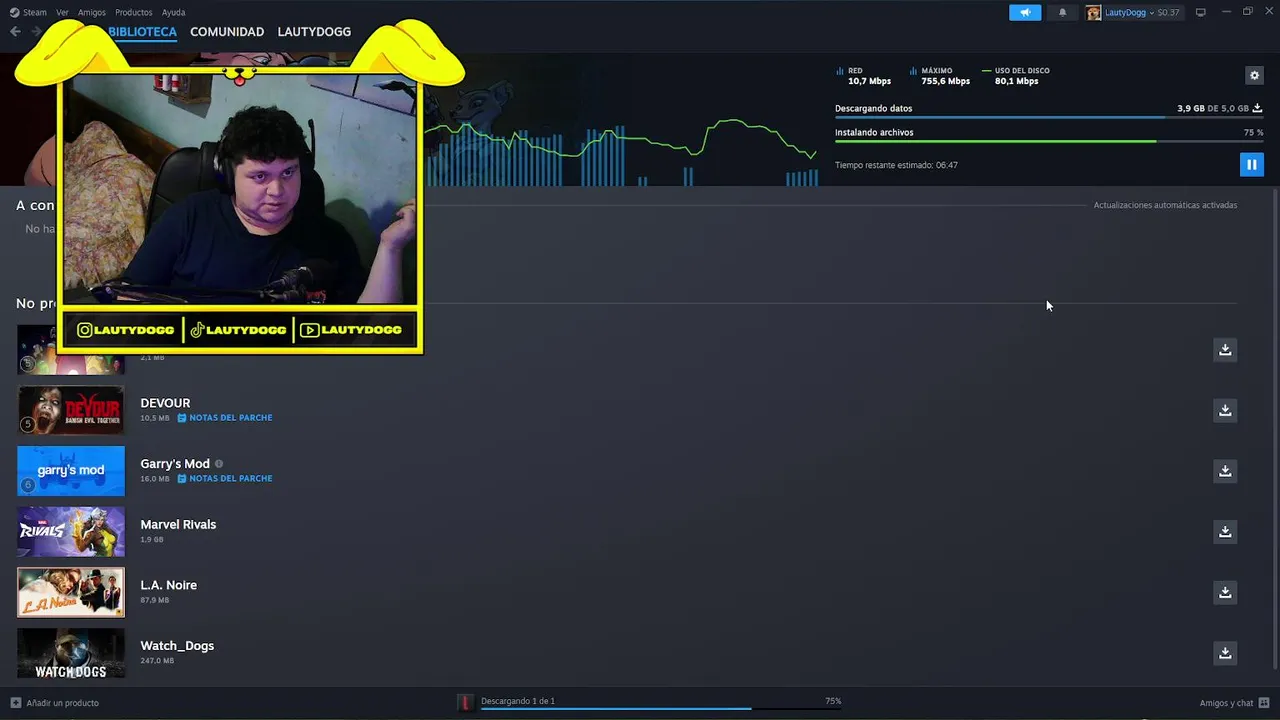Click the Steam logo menu

click(x=28, y=12)
